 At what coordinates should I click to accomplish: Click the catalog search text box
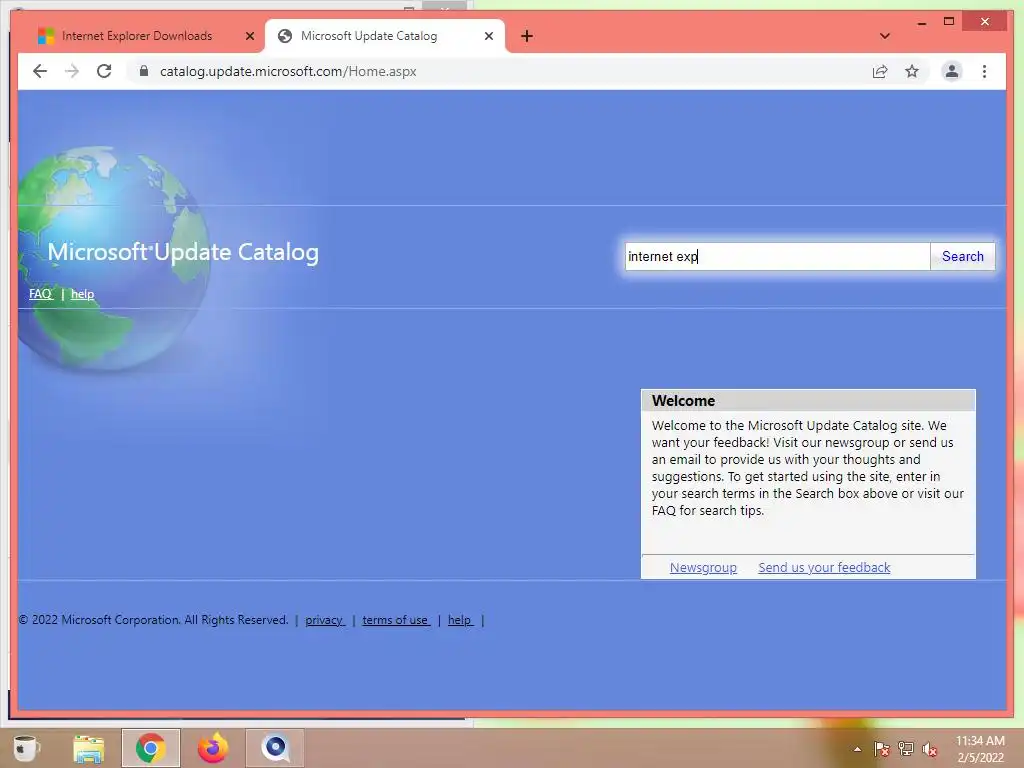[x=777, y=256]
